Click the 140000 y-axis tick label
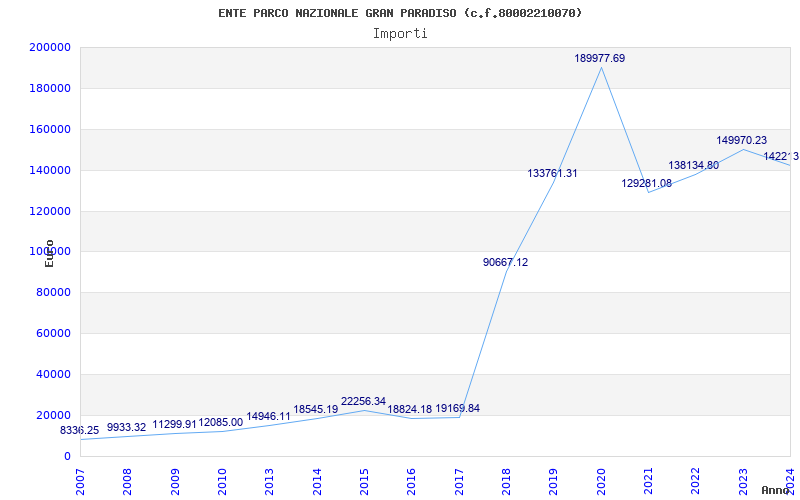Viewport: 800px width, 500px height. (50, 170)
